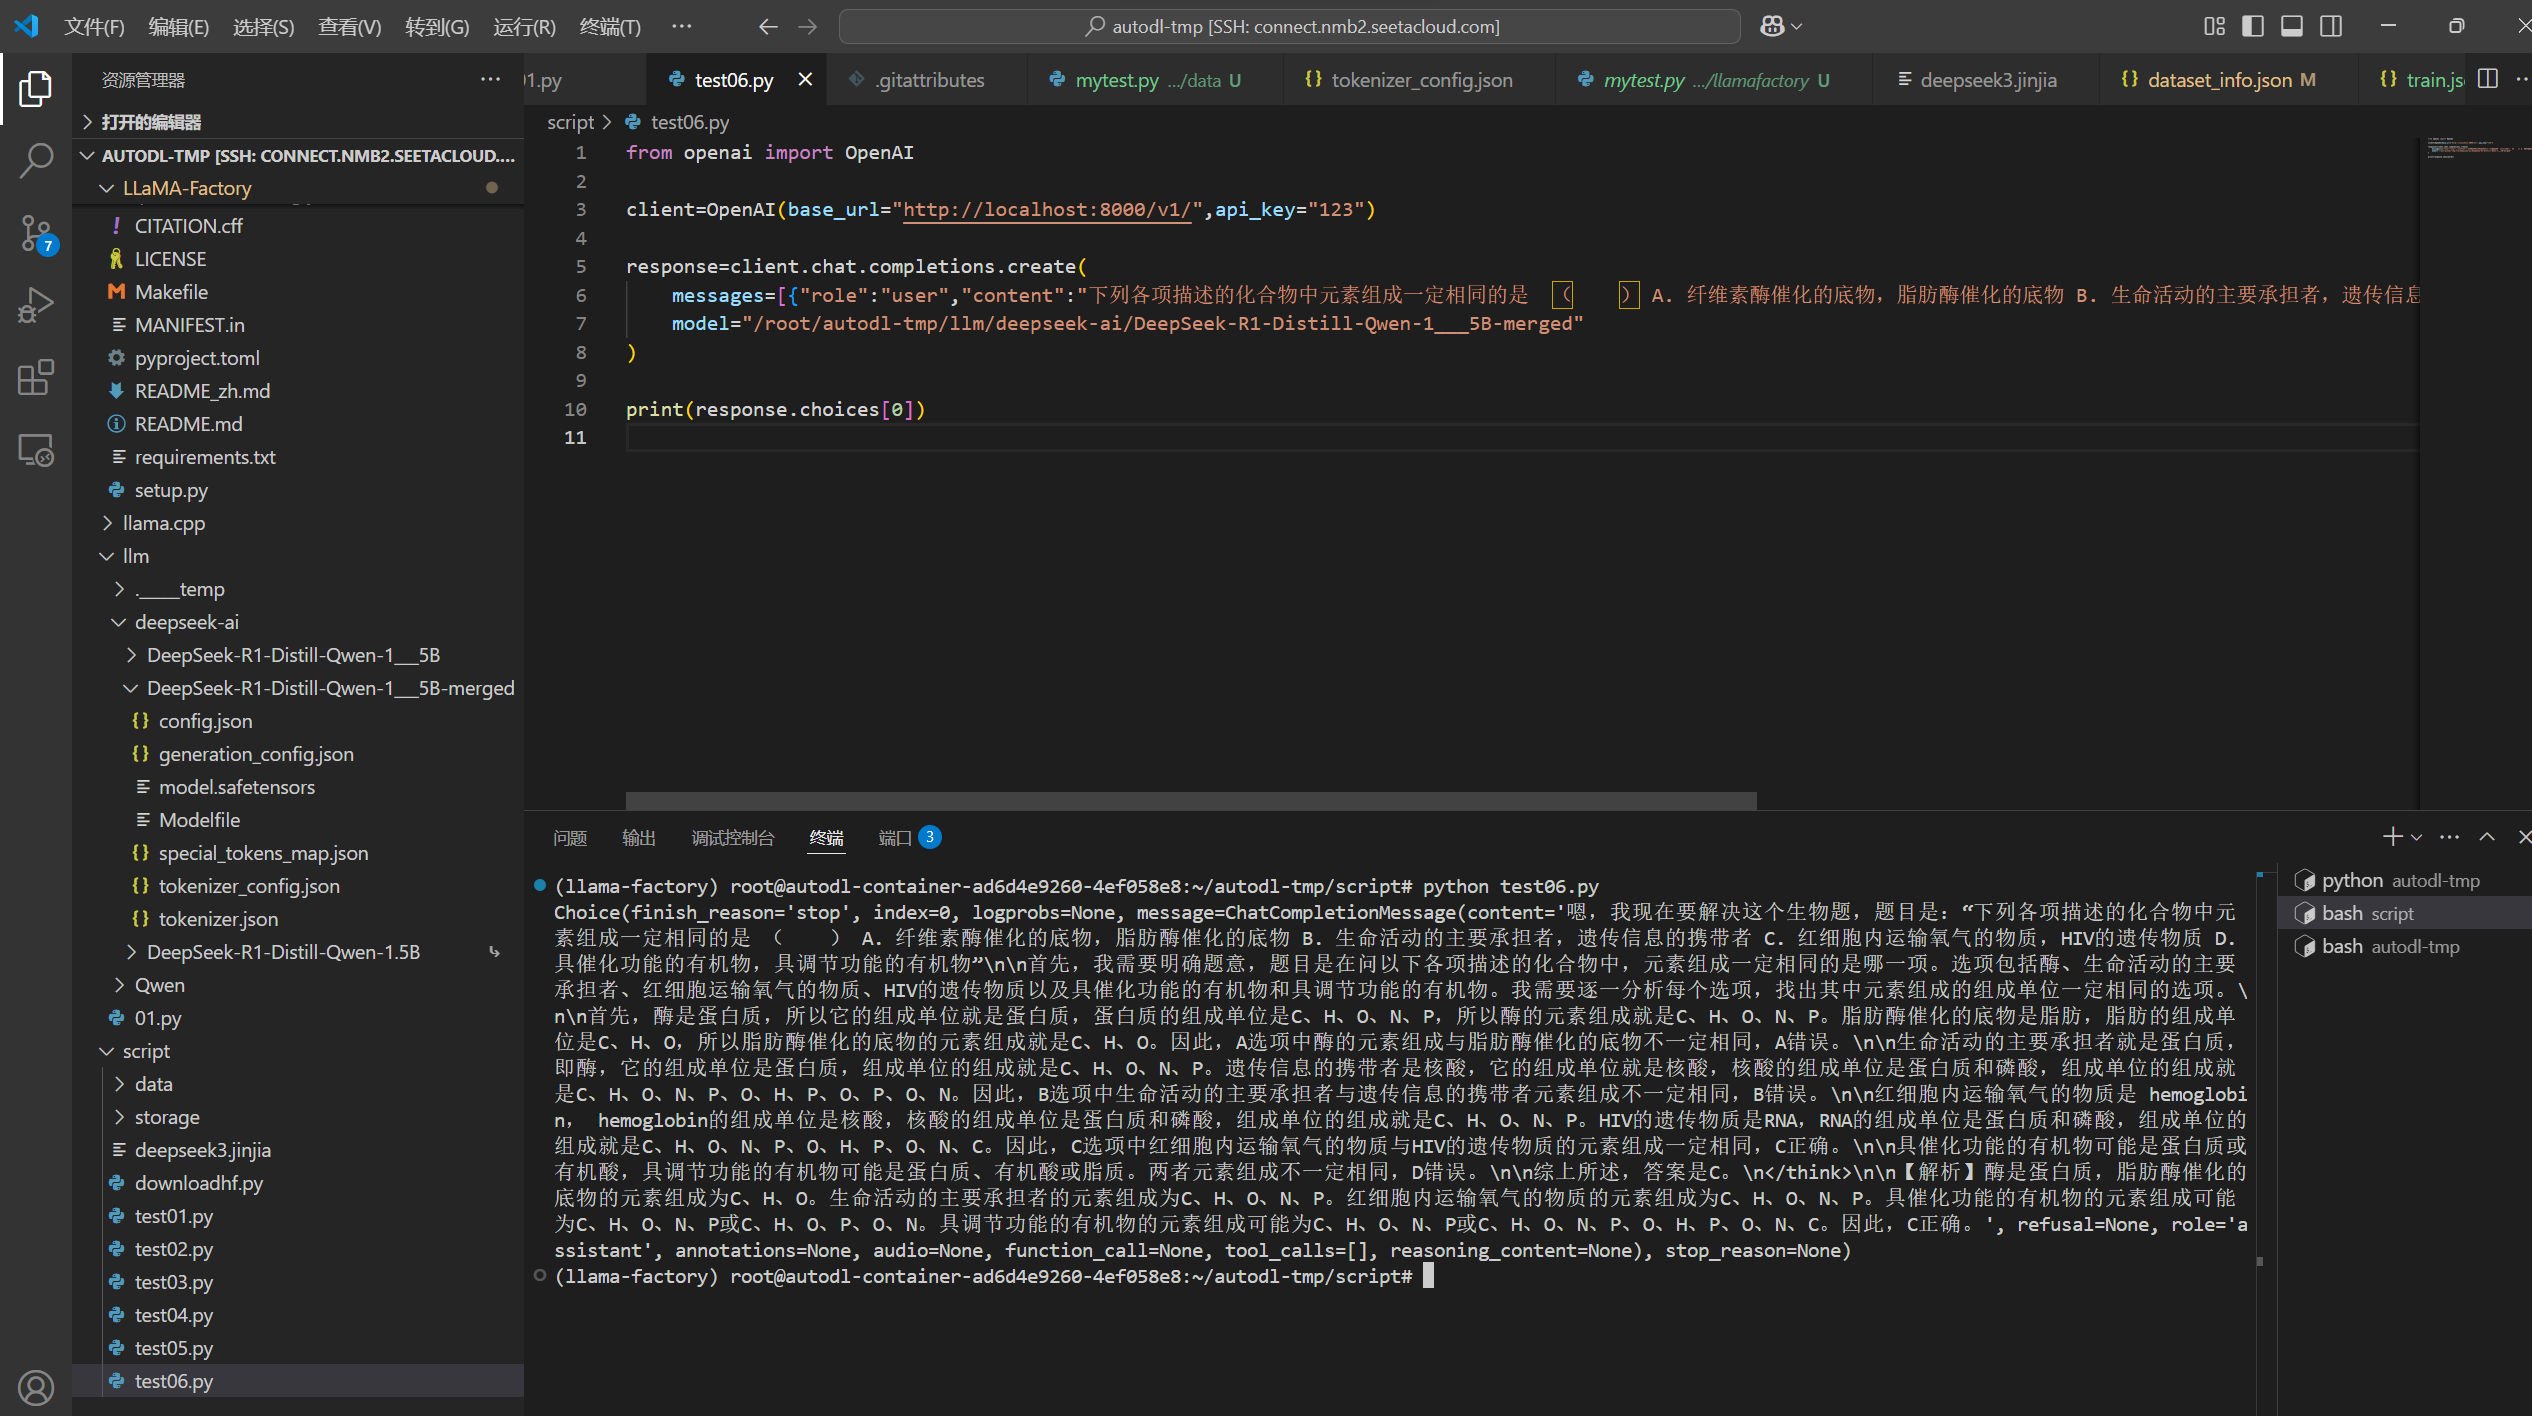Open terminal panel More Actions ellipsis

2449,837
